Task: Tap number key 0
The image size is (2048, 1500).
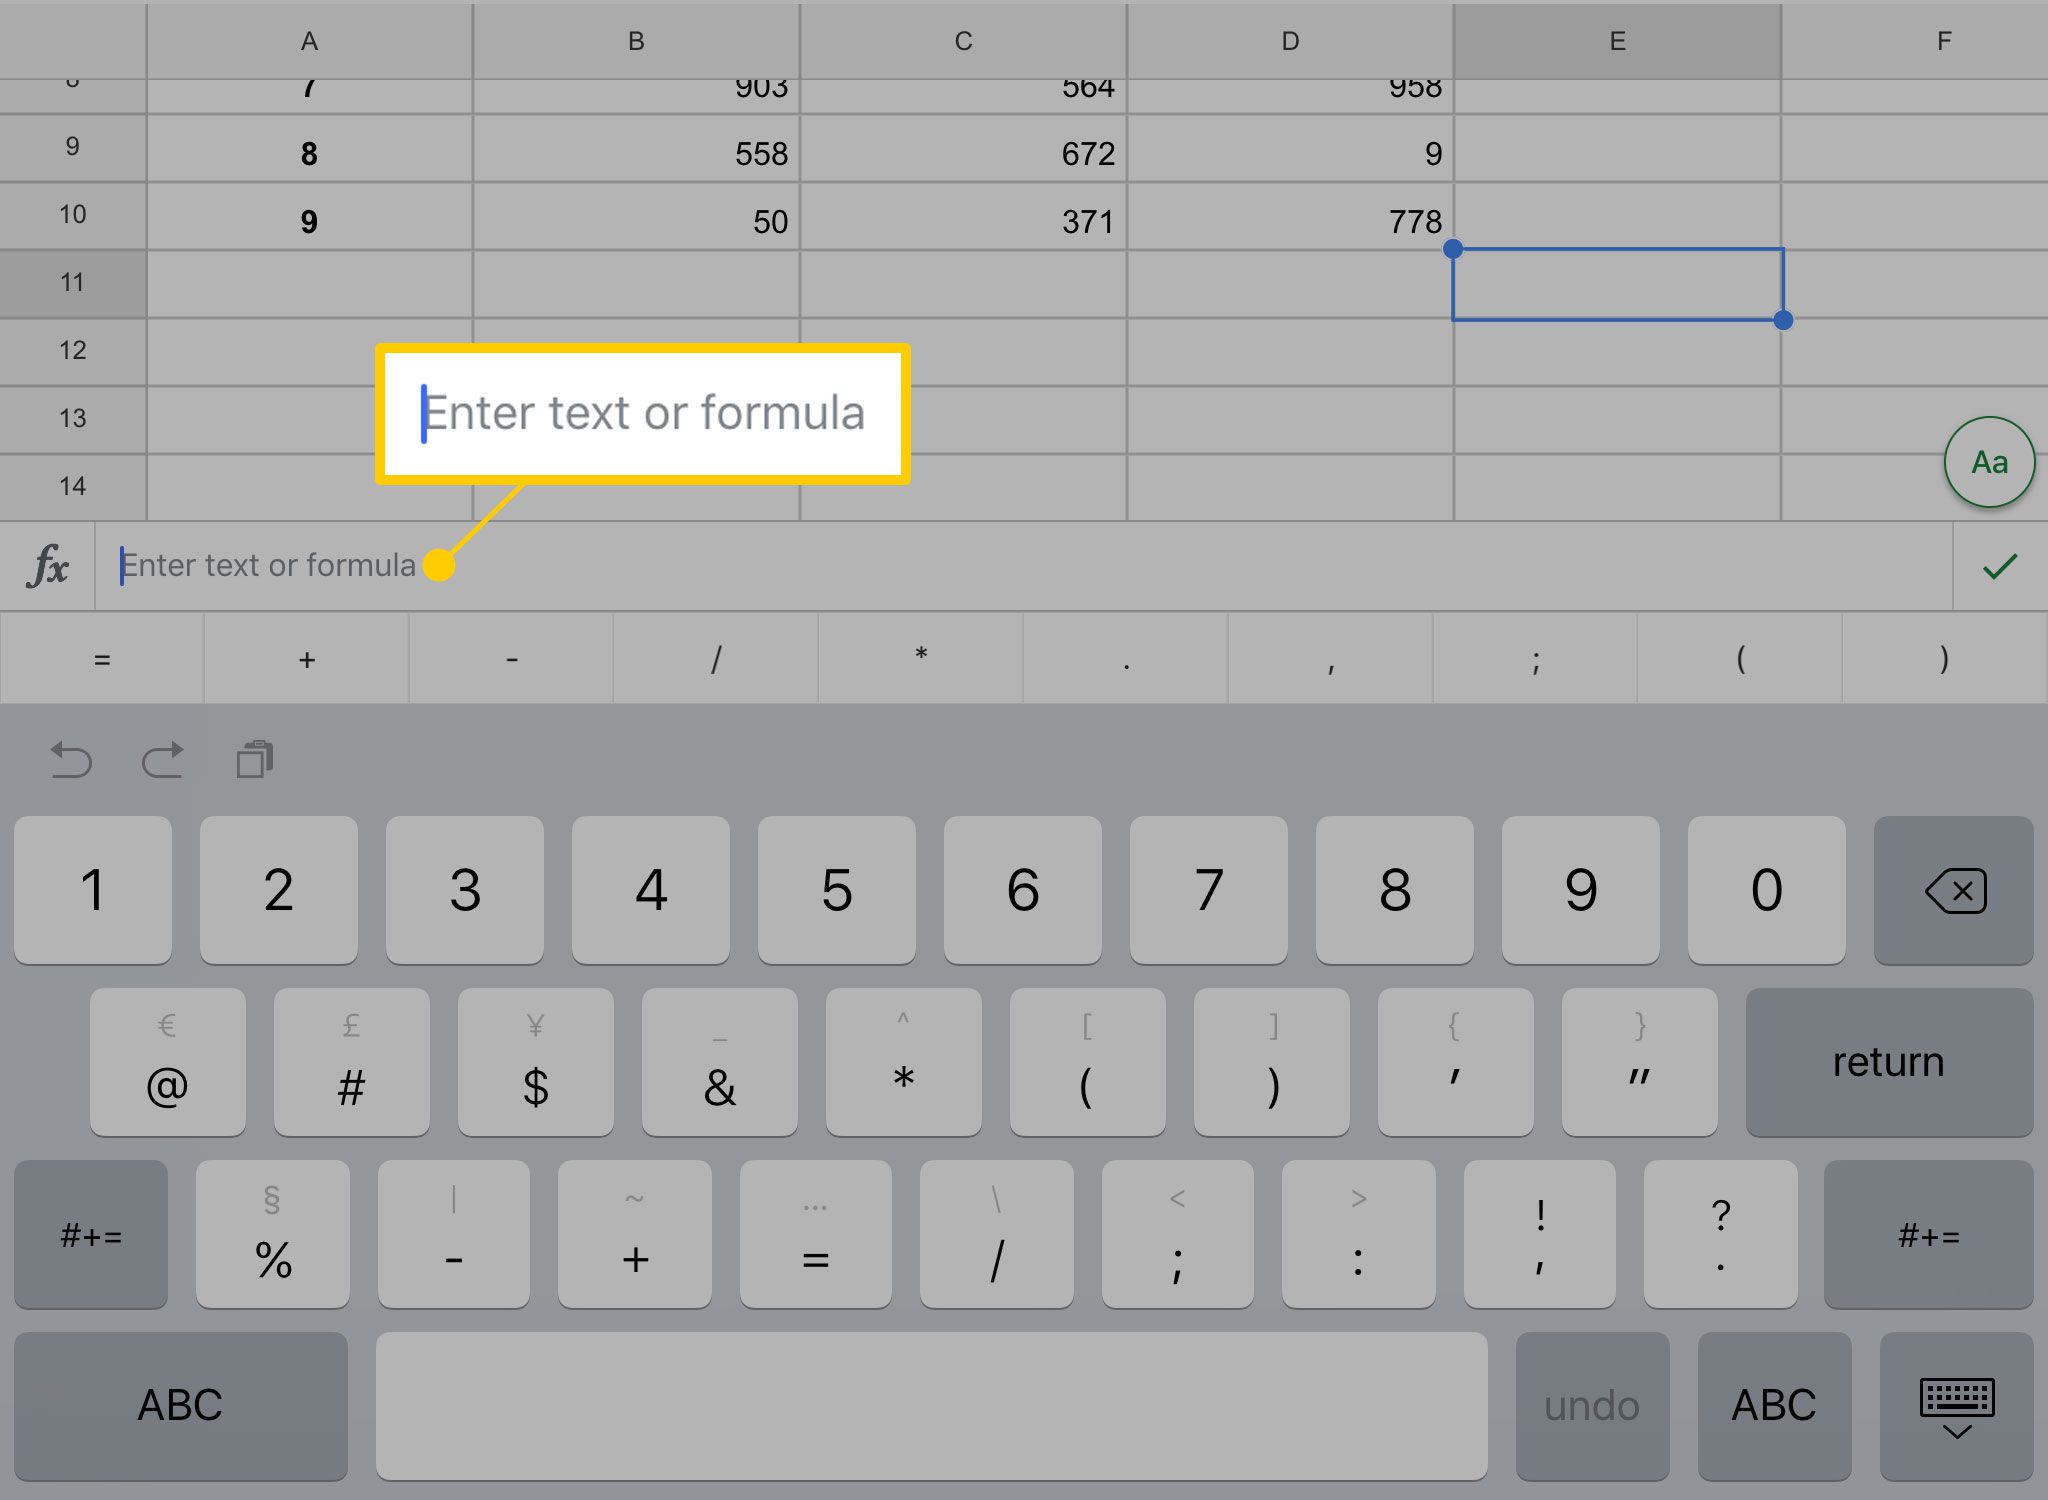Action: click(1767, 890)
